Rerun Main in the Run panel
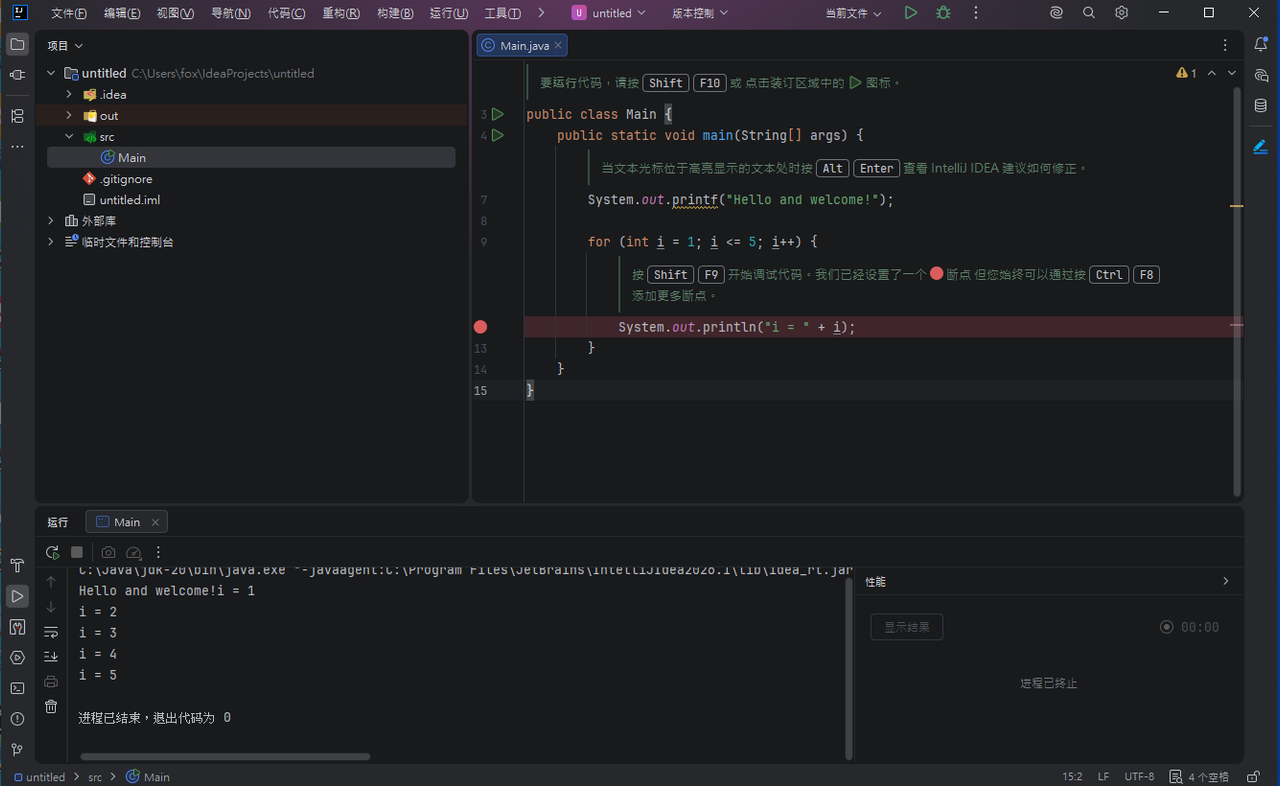 click(x=53, y=552)
